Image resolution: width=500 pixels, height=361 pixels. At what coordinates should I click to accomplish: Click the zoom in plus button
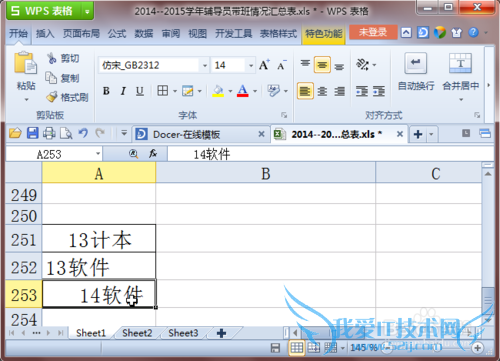click(x=477, y=348)
